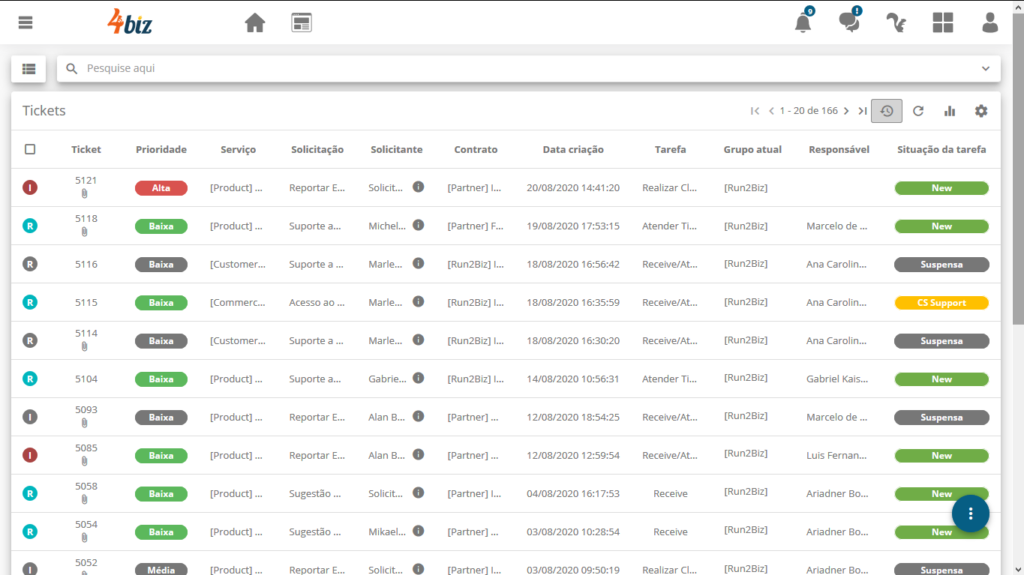Jump to the last page
This screenshot has height=575, width=1024.
click(x=863, y=111)
